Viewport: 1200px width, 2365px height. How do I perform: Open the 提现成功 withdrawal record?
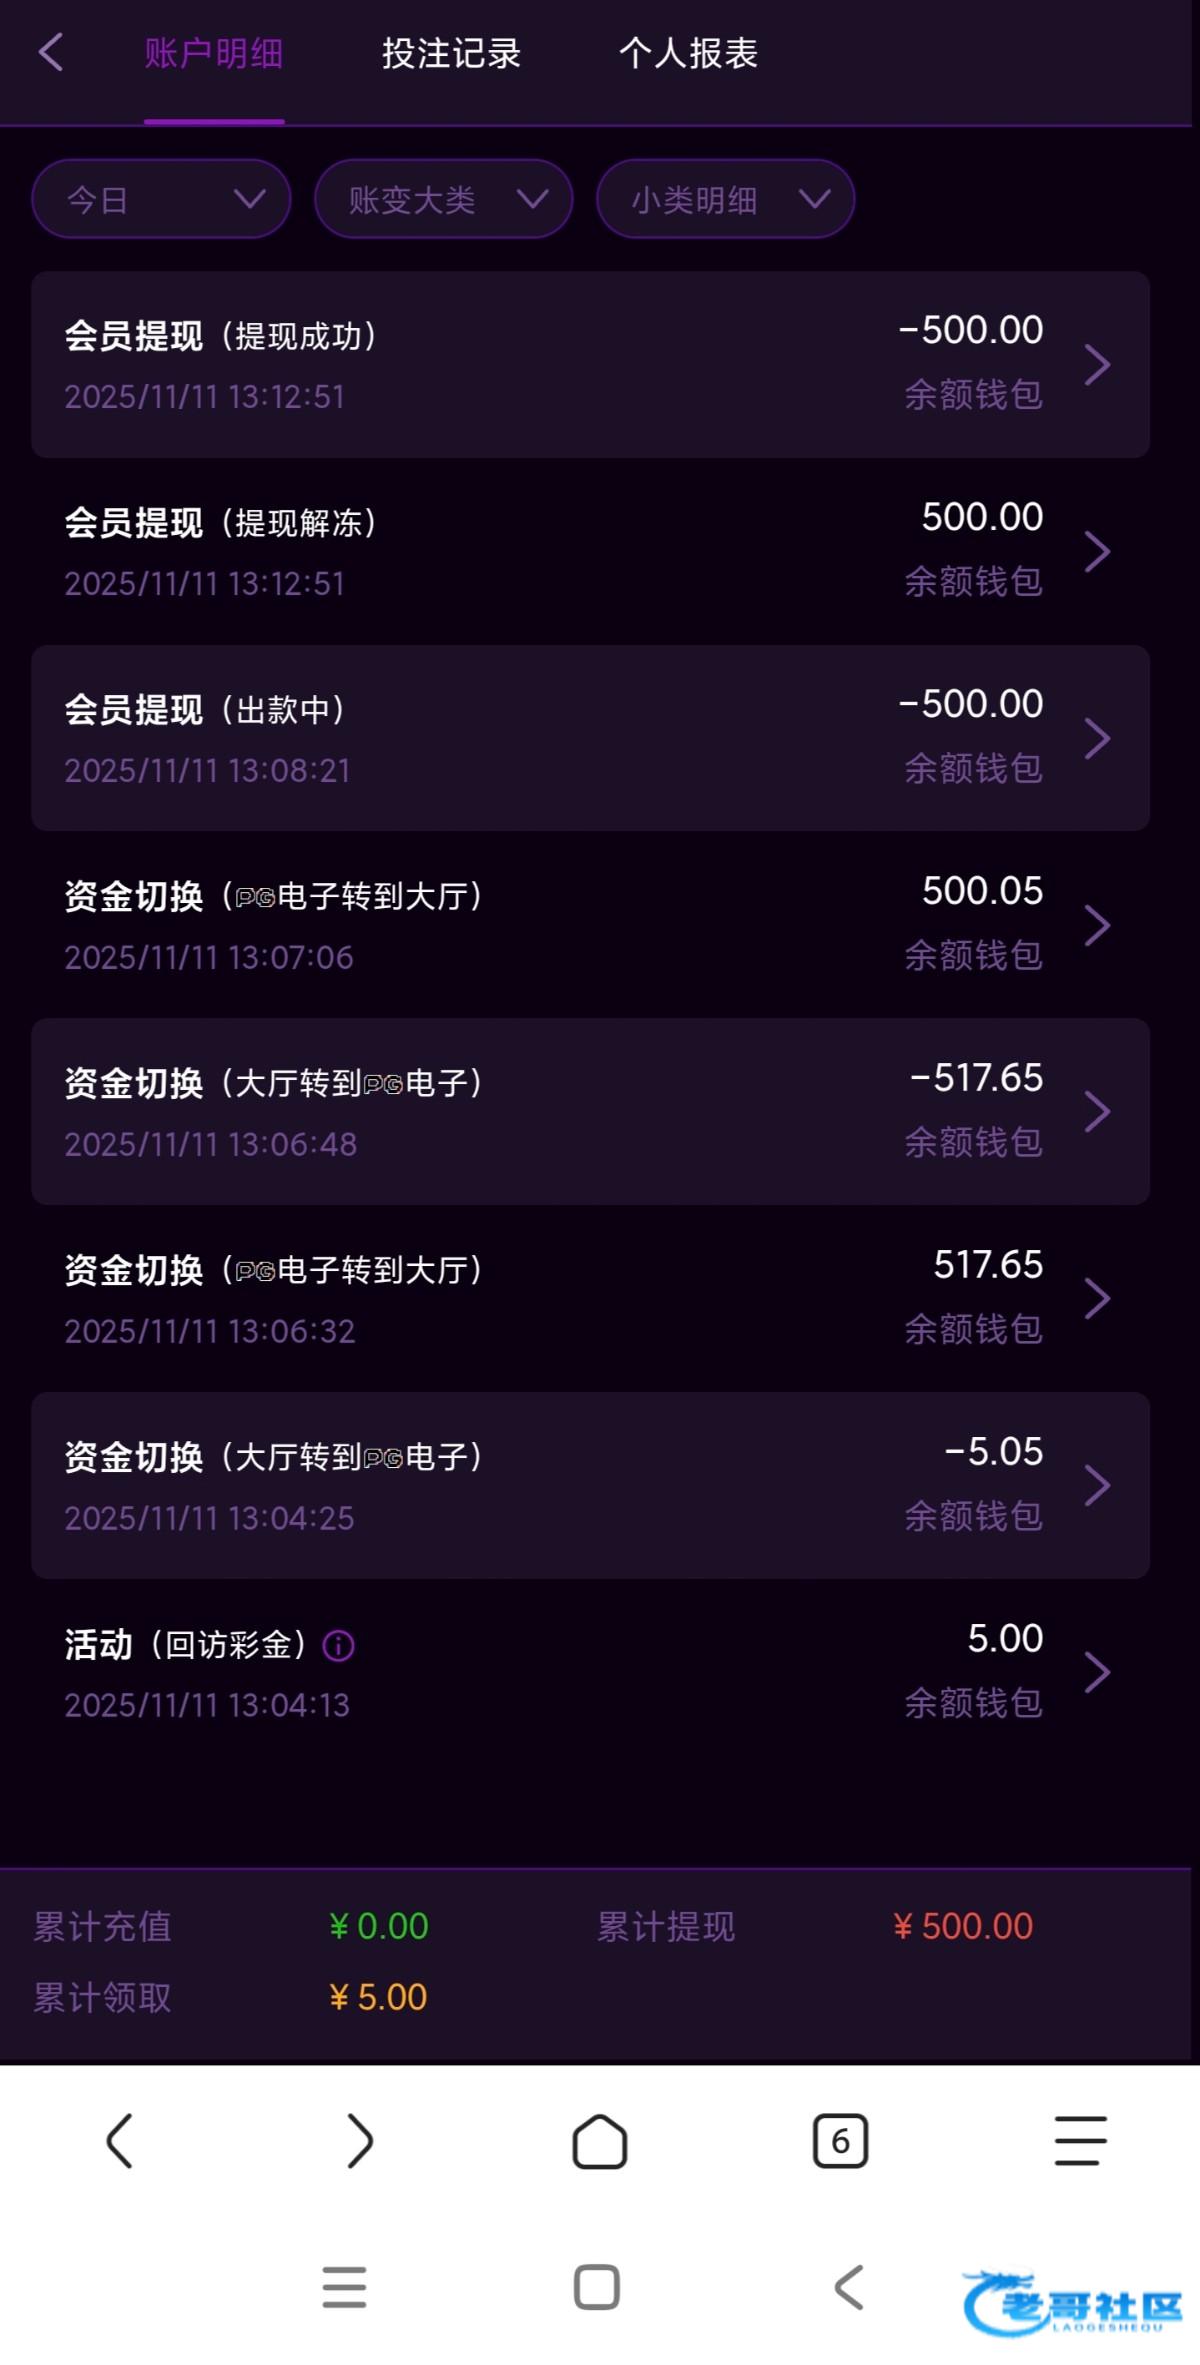(x=590, y=364)
